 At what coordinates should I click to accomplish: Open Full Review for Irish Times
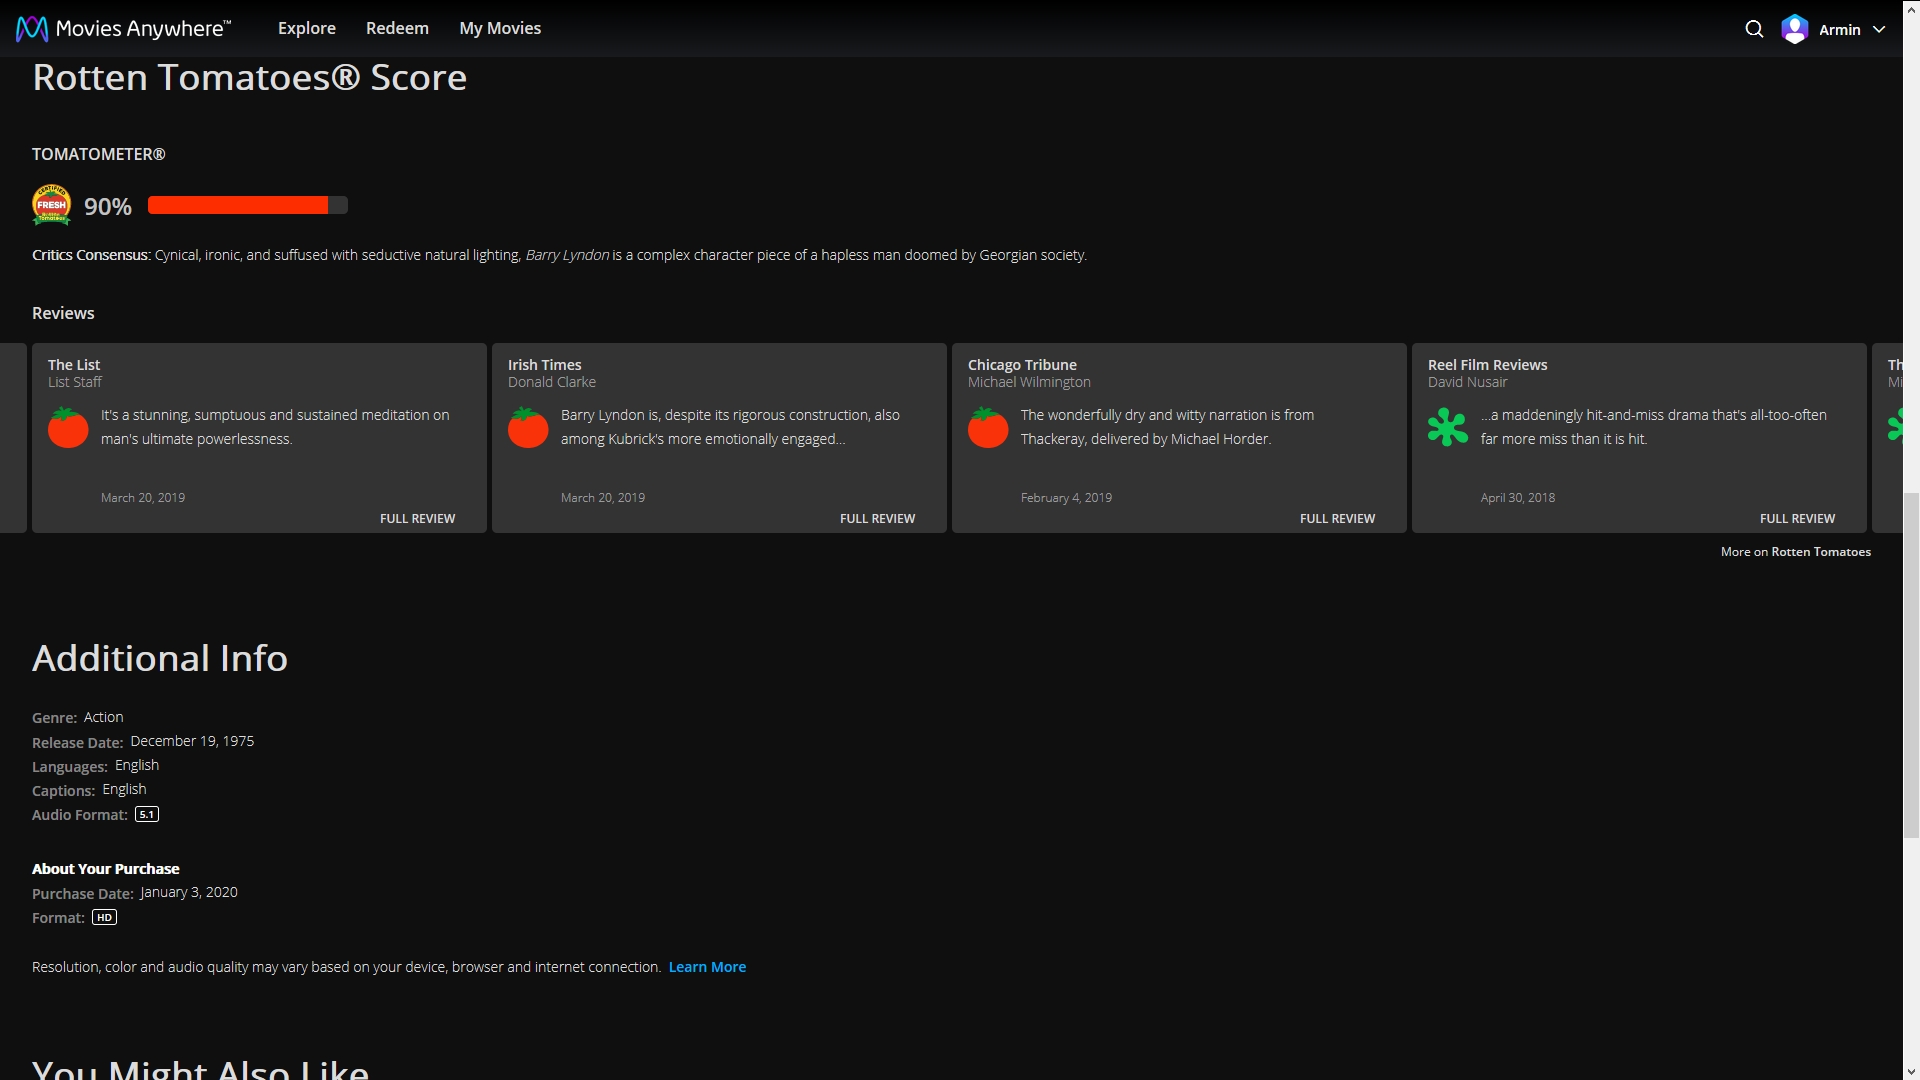tap(877, 518)
